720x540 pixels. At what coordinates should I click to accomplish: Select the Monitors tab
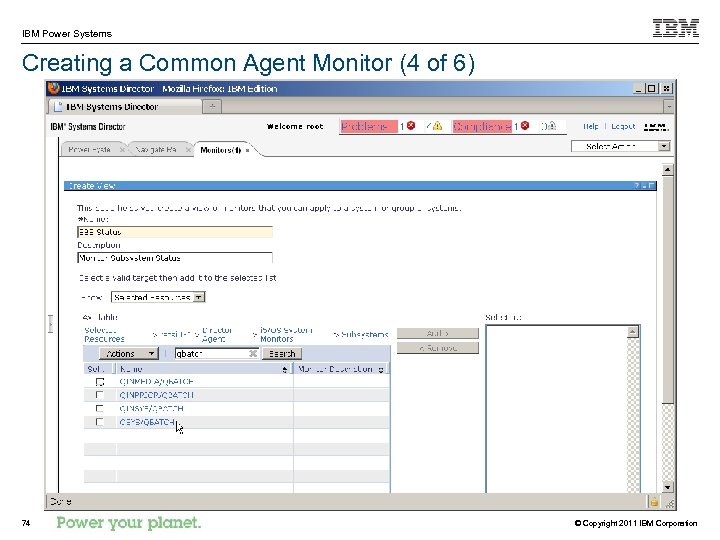pos(220,150)
